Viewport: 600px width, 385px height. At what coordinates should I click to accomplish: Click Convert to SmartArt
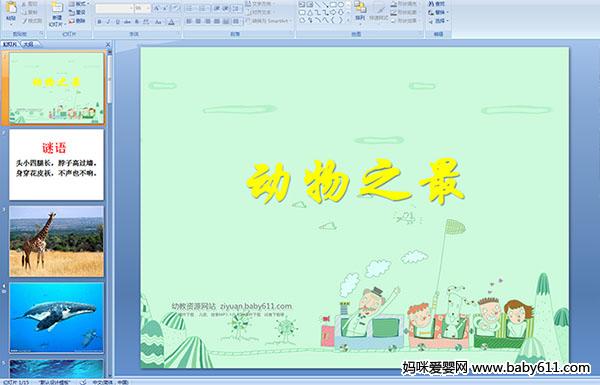[x=269, y=21]
